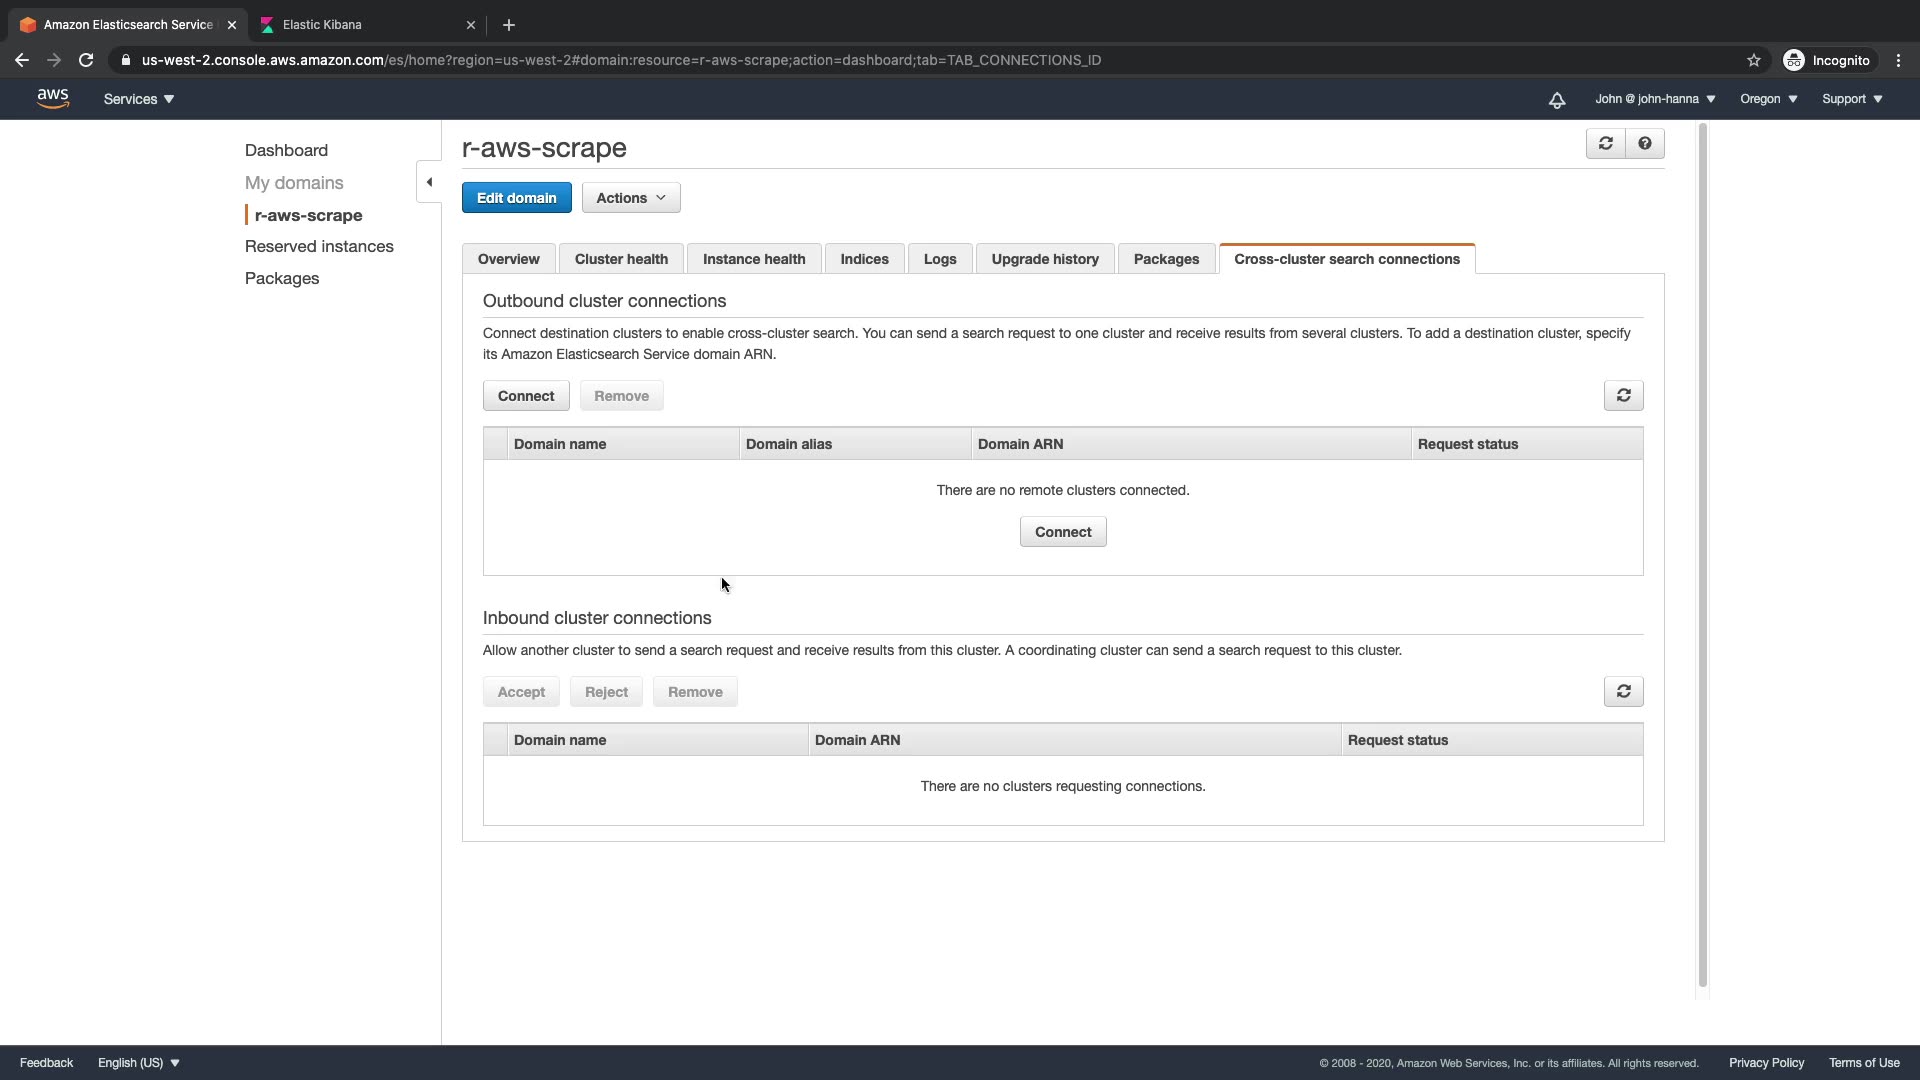Image resolution: width=1920 pixels, height=1080 pixels.
Task: Open the John @ john-hanna account menu
Action: click(x=1654, y=99)
